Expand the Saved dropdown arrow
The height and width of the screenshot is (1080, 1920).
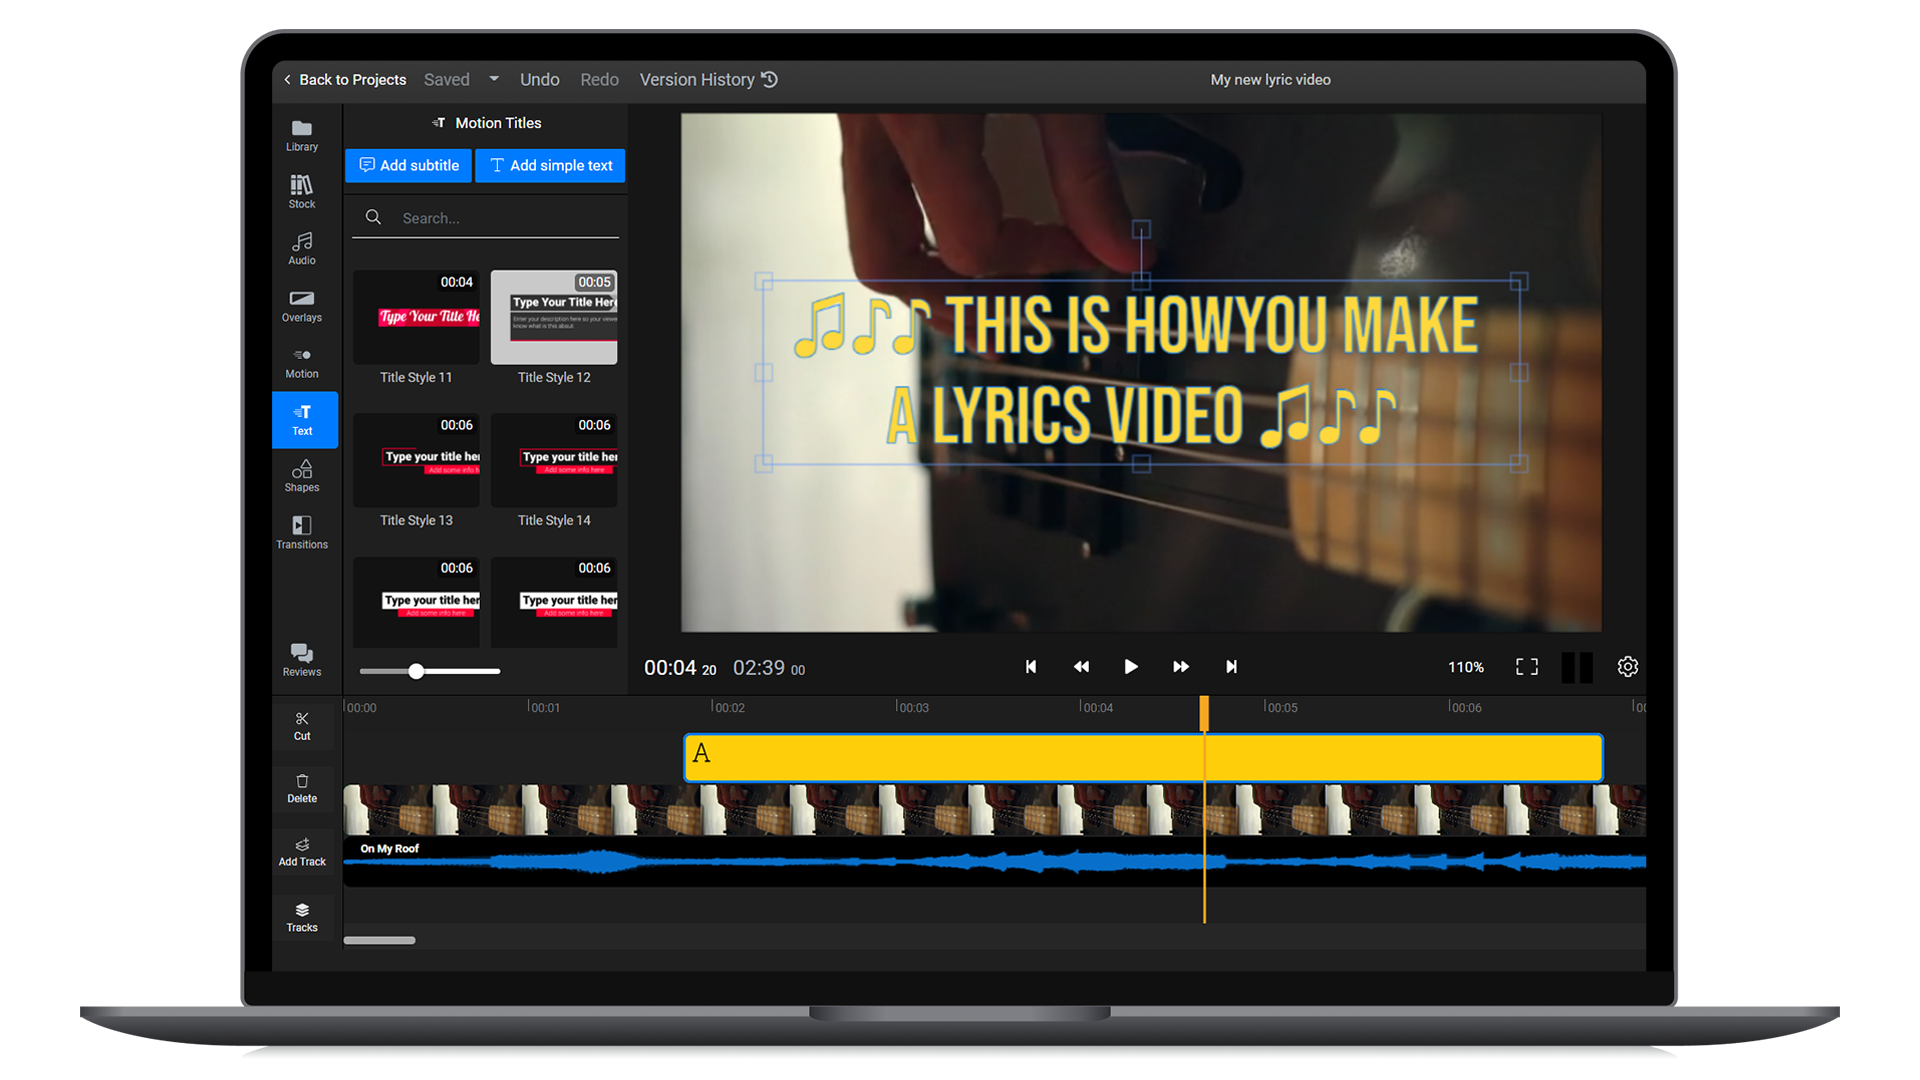coord(494,79)
